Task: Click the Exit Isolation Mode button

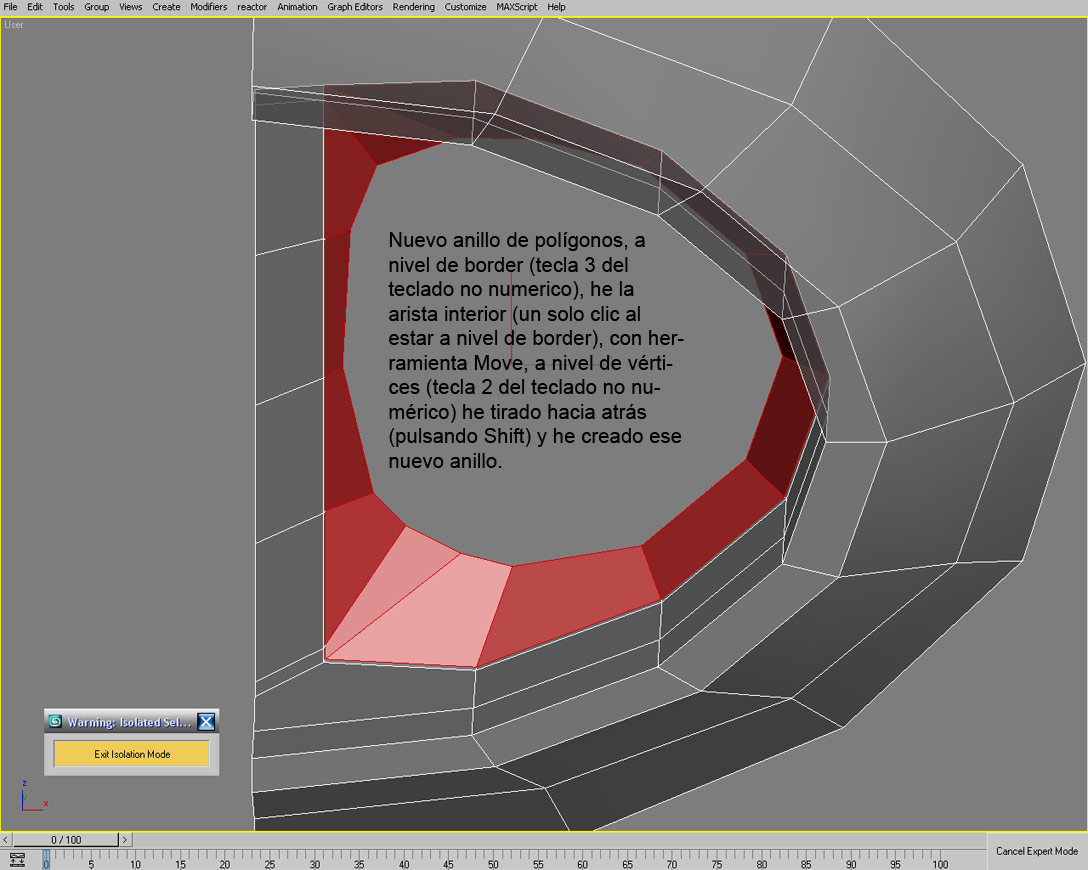Action: (x=132, y=754)
